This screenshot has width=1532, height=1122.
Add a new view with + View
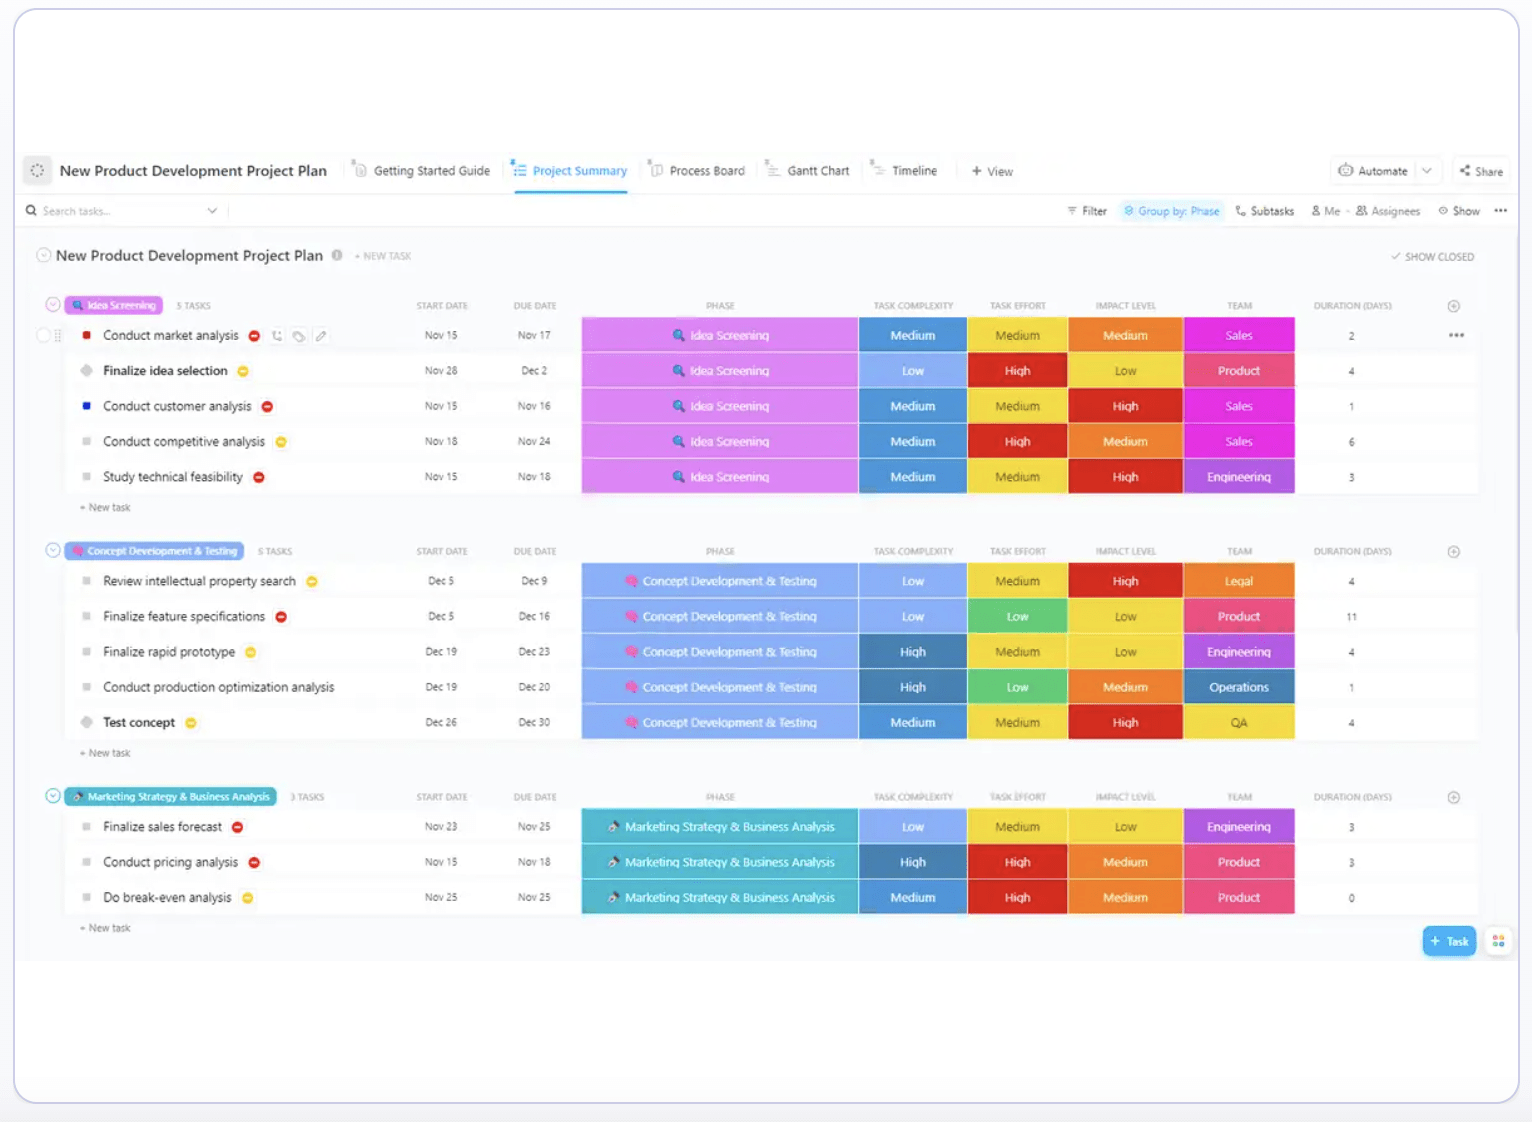click(992, 172)
